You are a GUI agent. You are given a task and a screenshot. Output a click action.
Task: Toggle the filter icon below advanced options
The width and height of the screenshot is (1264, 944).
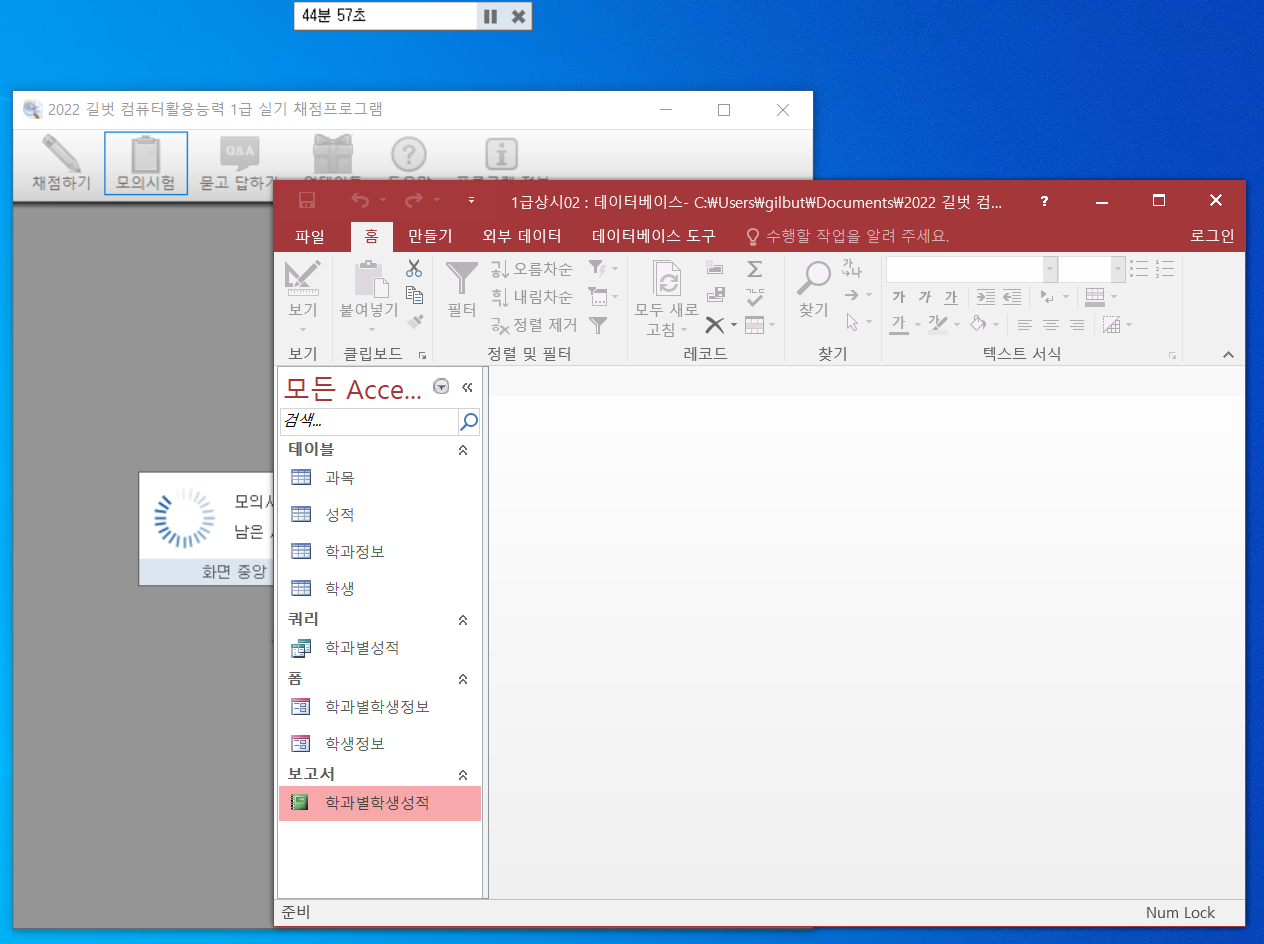[x=598, y=325]
